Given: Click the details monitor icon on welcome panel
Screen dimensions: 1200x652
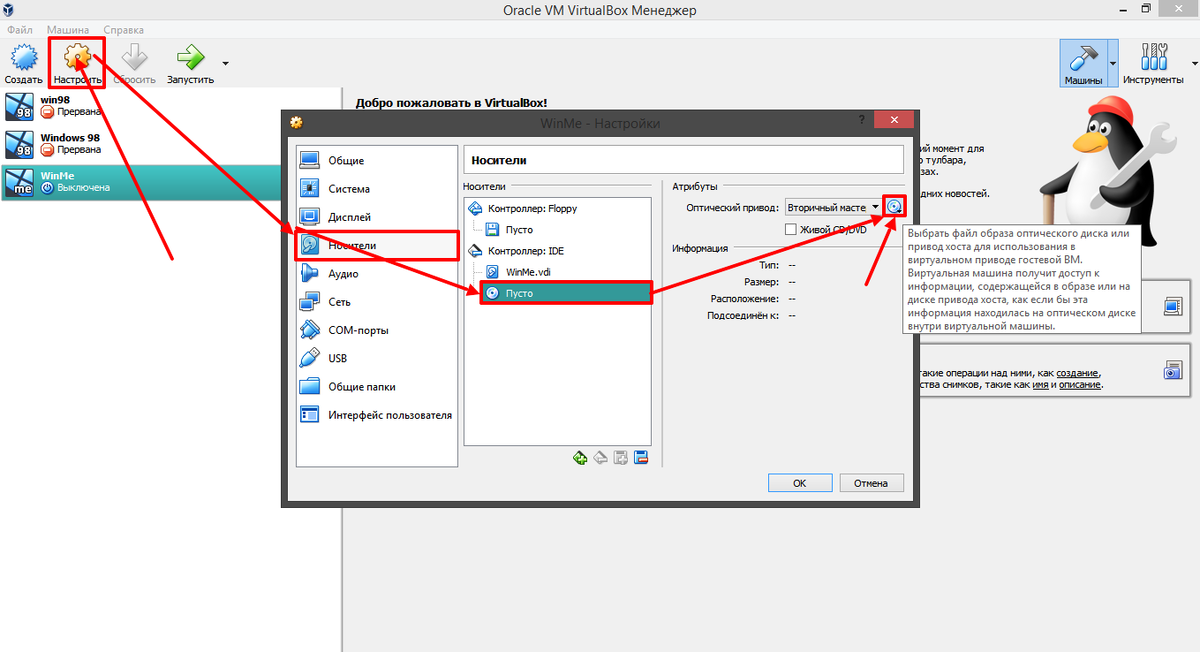Looking at the screenshot, I should click(1173, 307).
